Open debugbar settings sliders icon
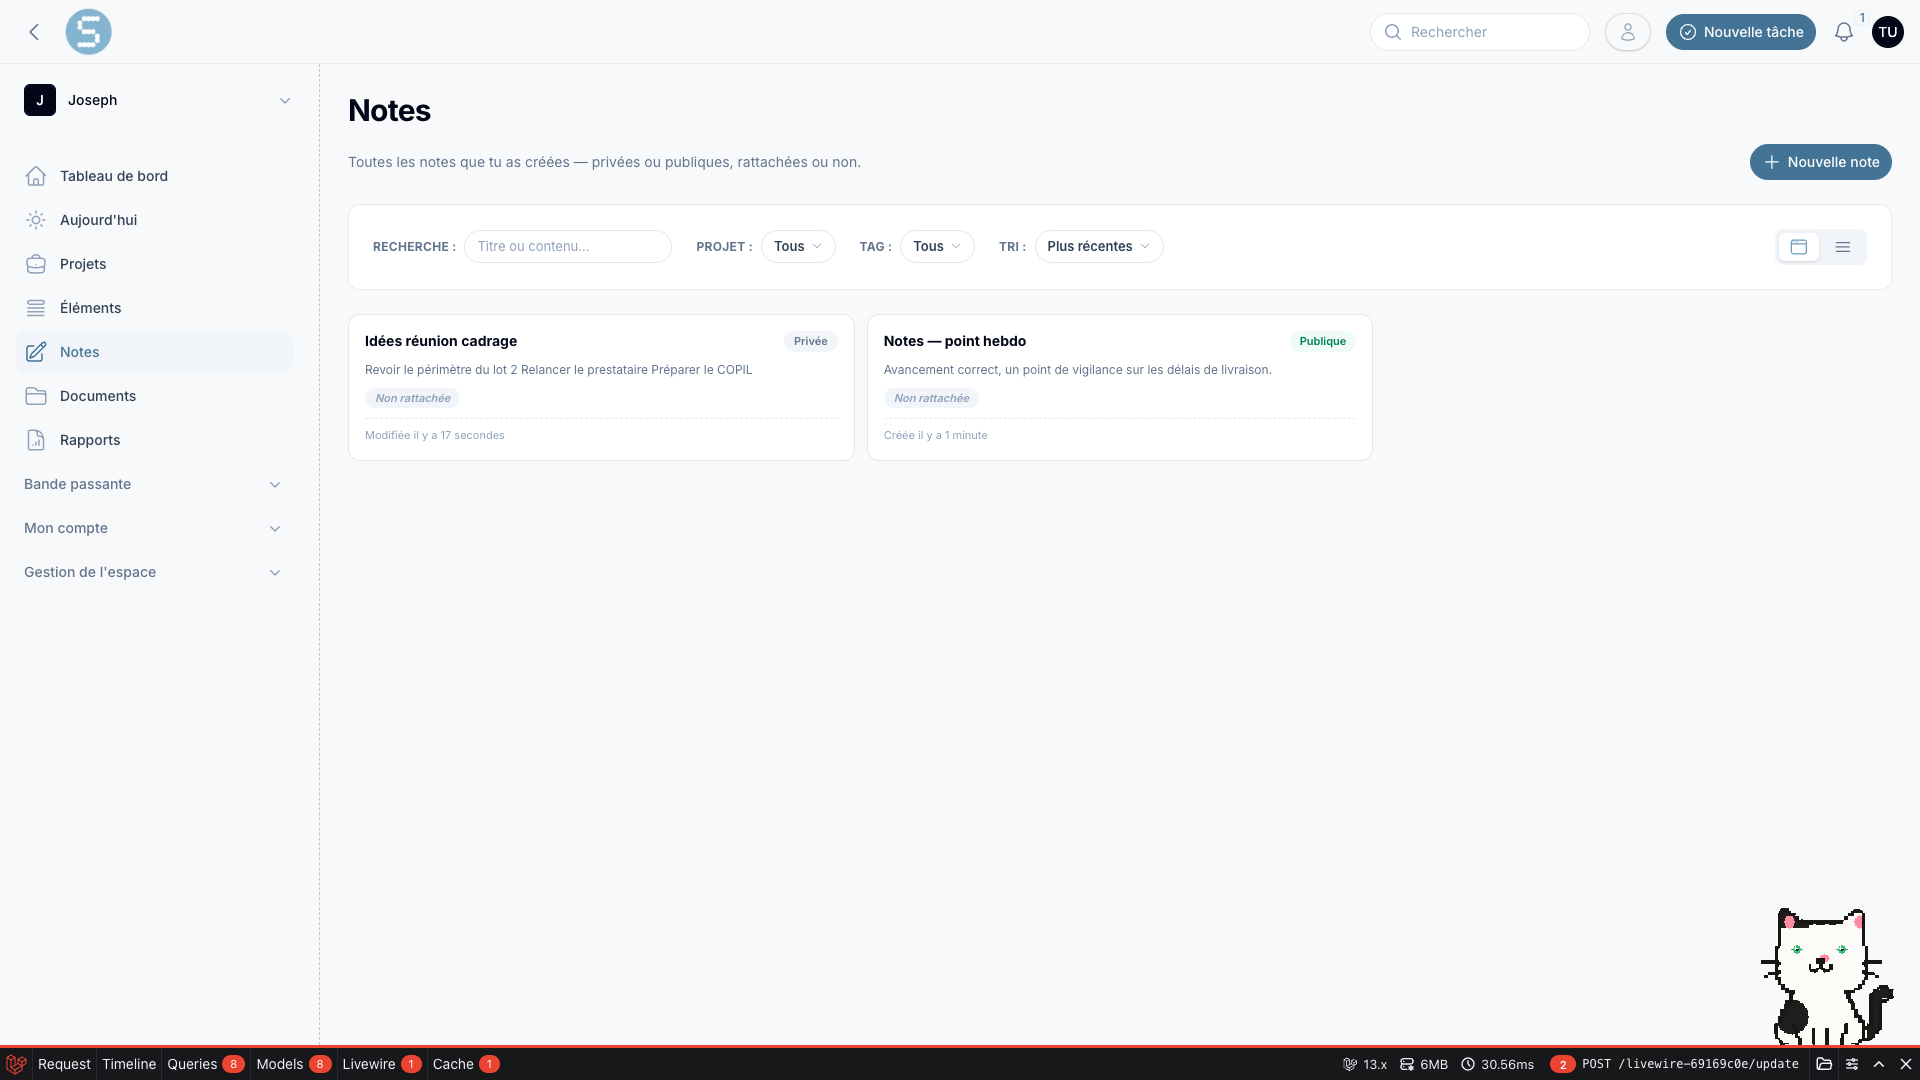Viewport: 1920px width, 1080px height. pos(1852,1064)
